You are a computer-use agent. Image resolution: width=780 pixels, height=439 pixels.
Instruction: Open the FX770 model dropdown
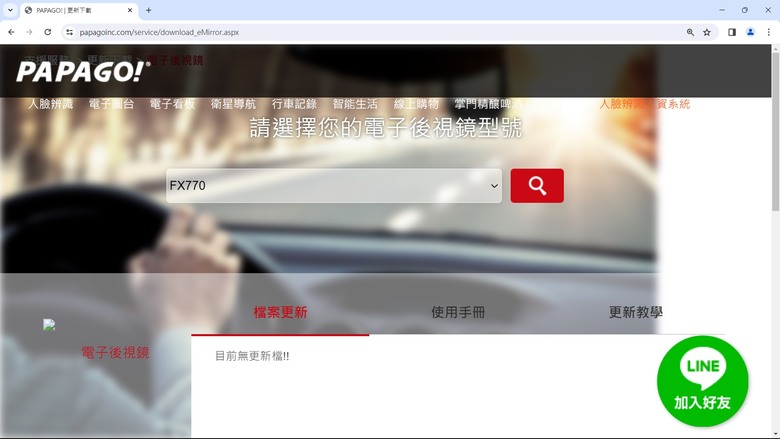(334, 185)
